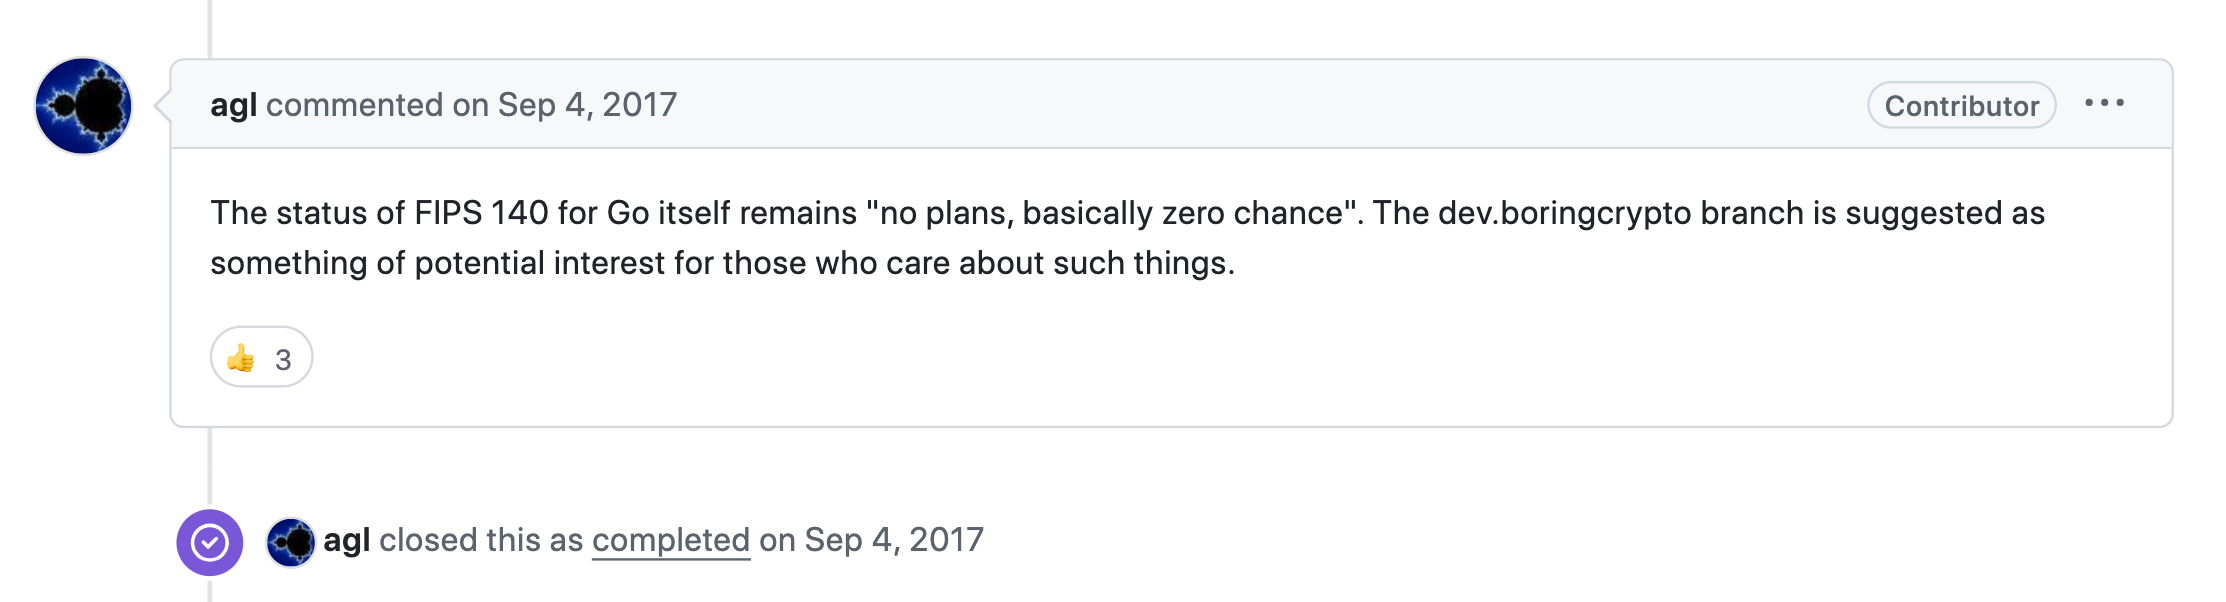Open comment permalink date Sep 4, 2017
The height and width of the screenshot is (602, 2226).
[x=587, y=104]
